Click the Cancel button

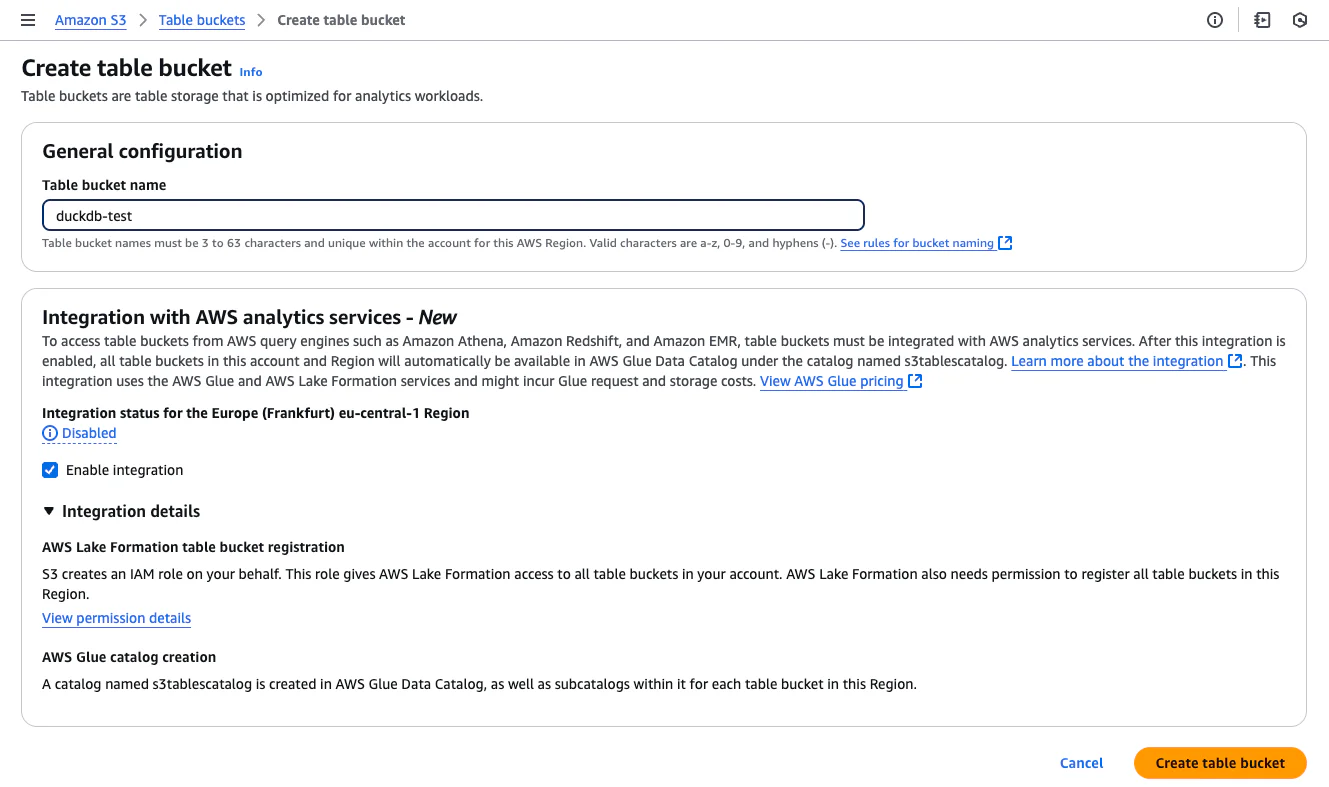click(1081, 763)
